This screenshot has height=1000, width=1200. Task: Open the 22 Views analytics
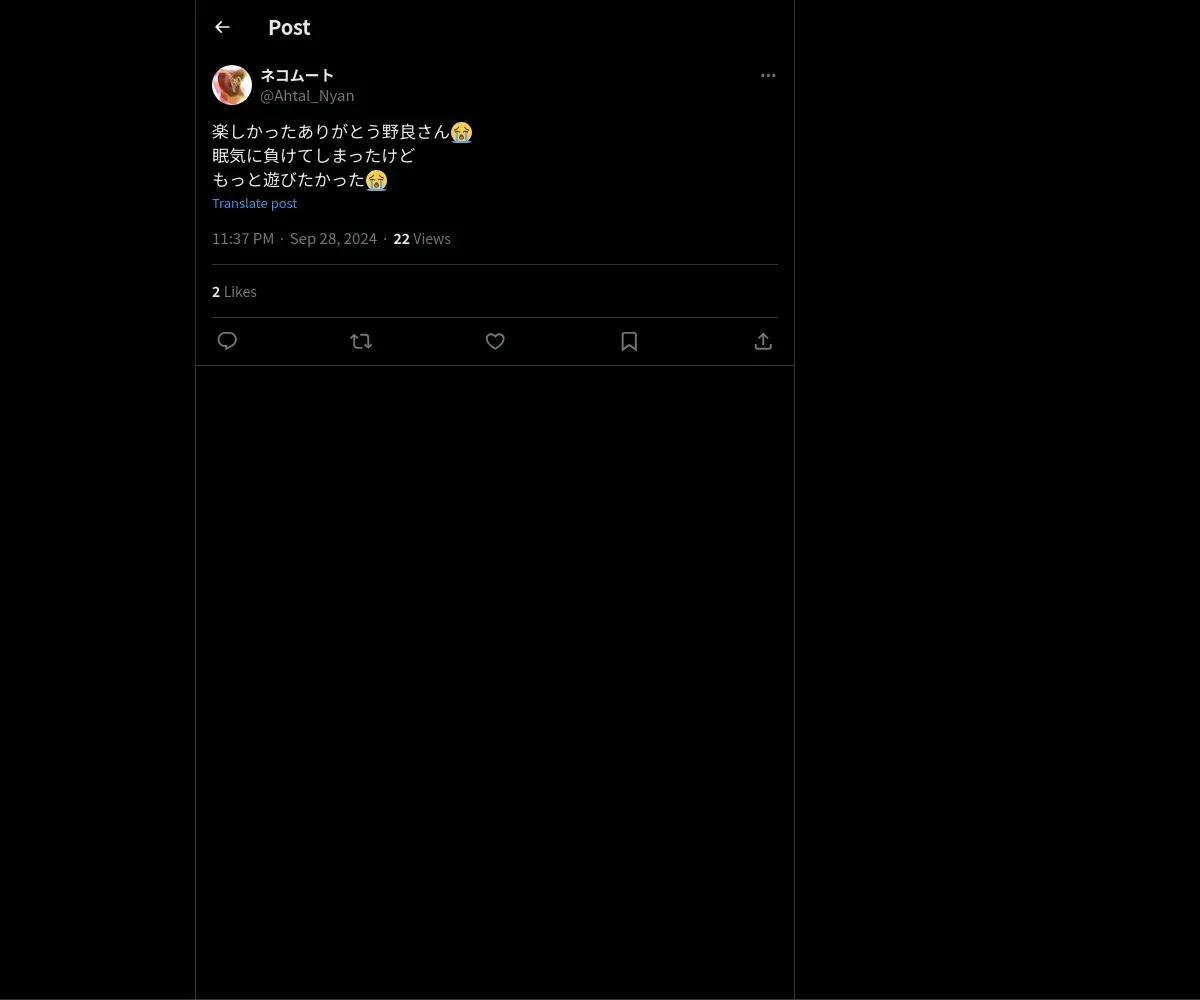pos(422,238)
